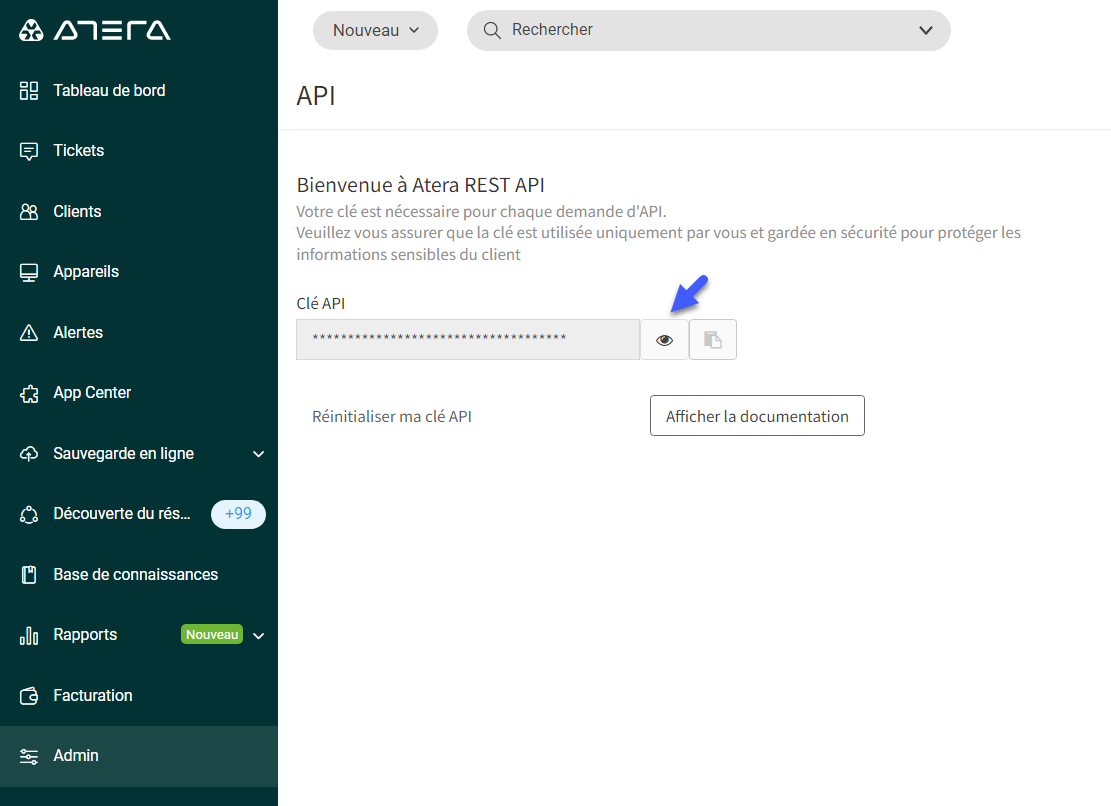
Task: Navigate to Appareils
Action: click(139, 272)
